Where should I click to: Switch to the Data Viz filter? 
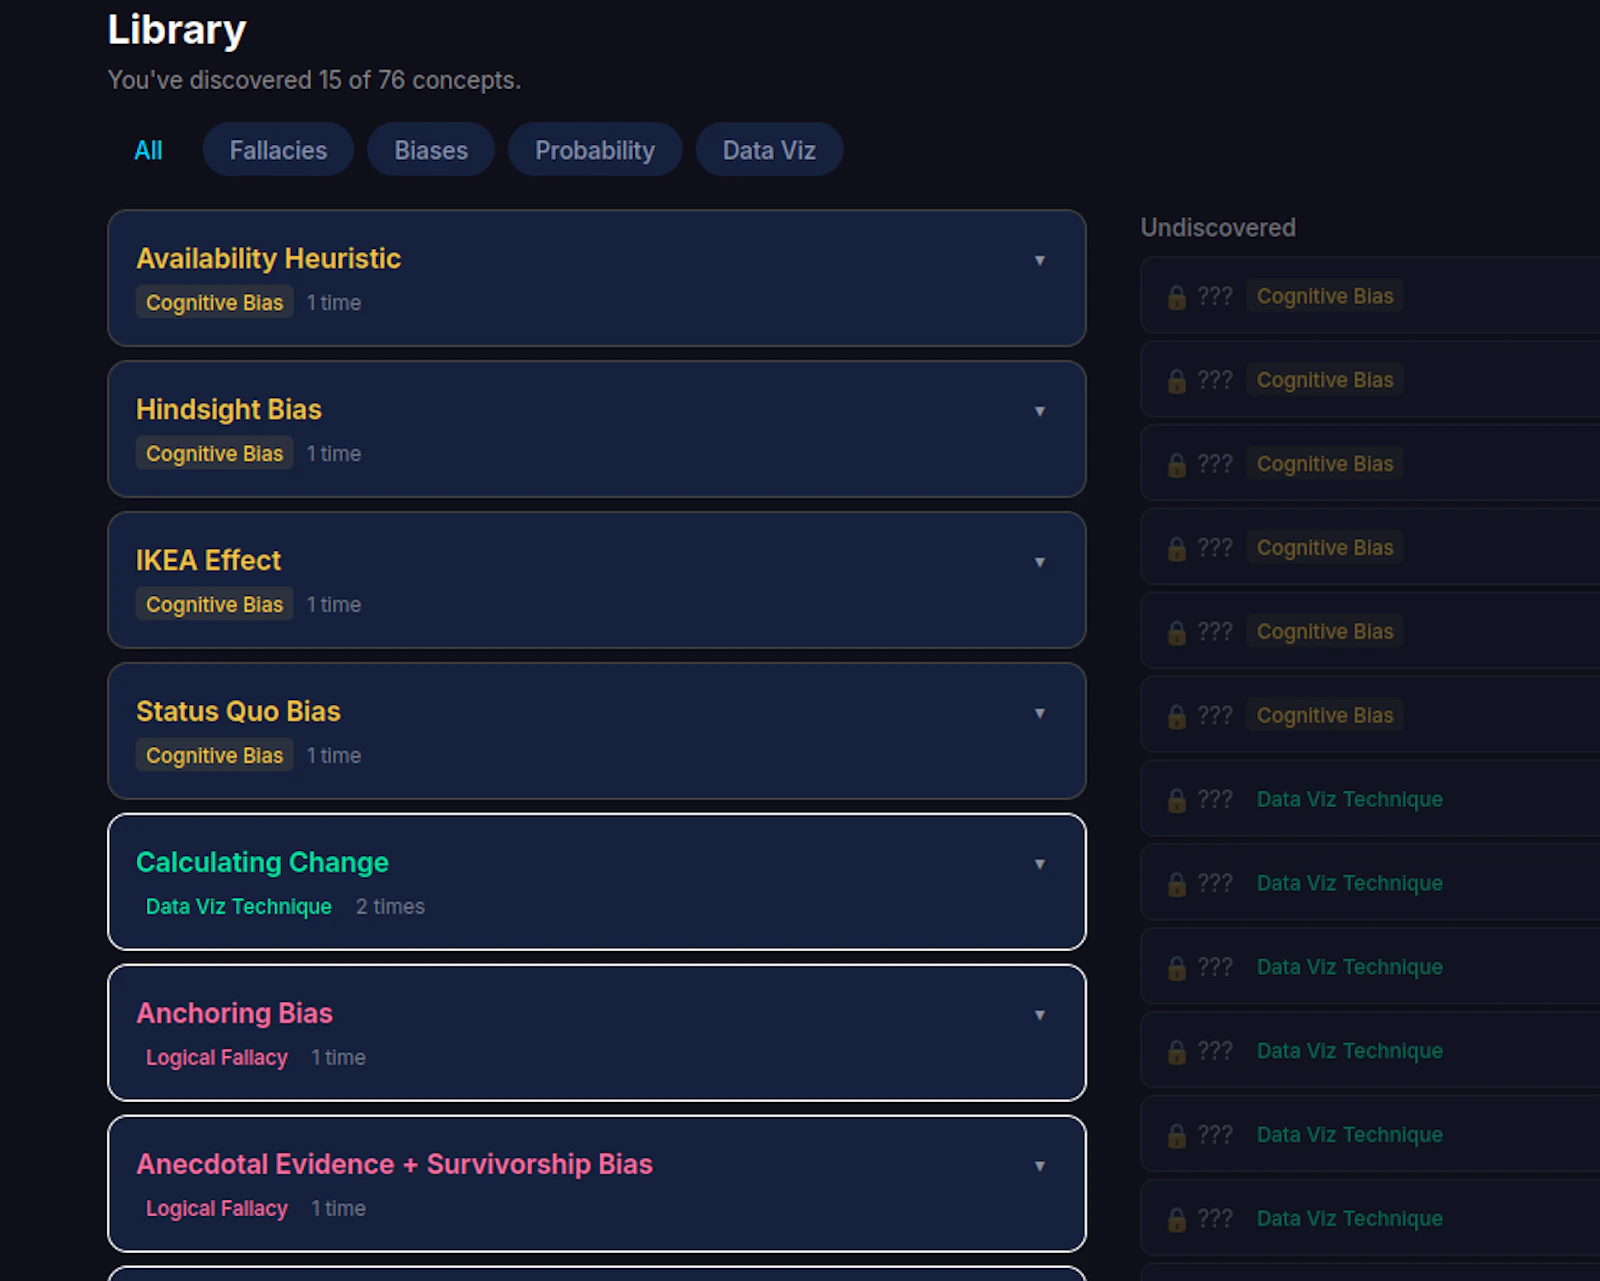pos(769,150)
